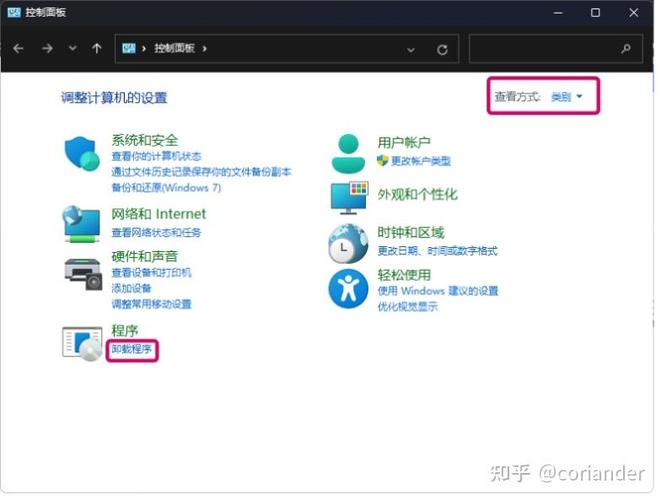Click the Control Panel title bar icon
The width and height of the screenshot is (661, 500).
click(x=13, y=12)
